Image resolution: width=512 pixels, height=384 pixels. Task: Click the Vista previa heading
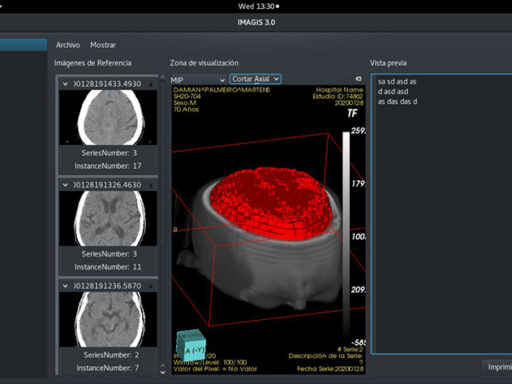coord(388,63)
